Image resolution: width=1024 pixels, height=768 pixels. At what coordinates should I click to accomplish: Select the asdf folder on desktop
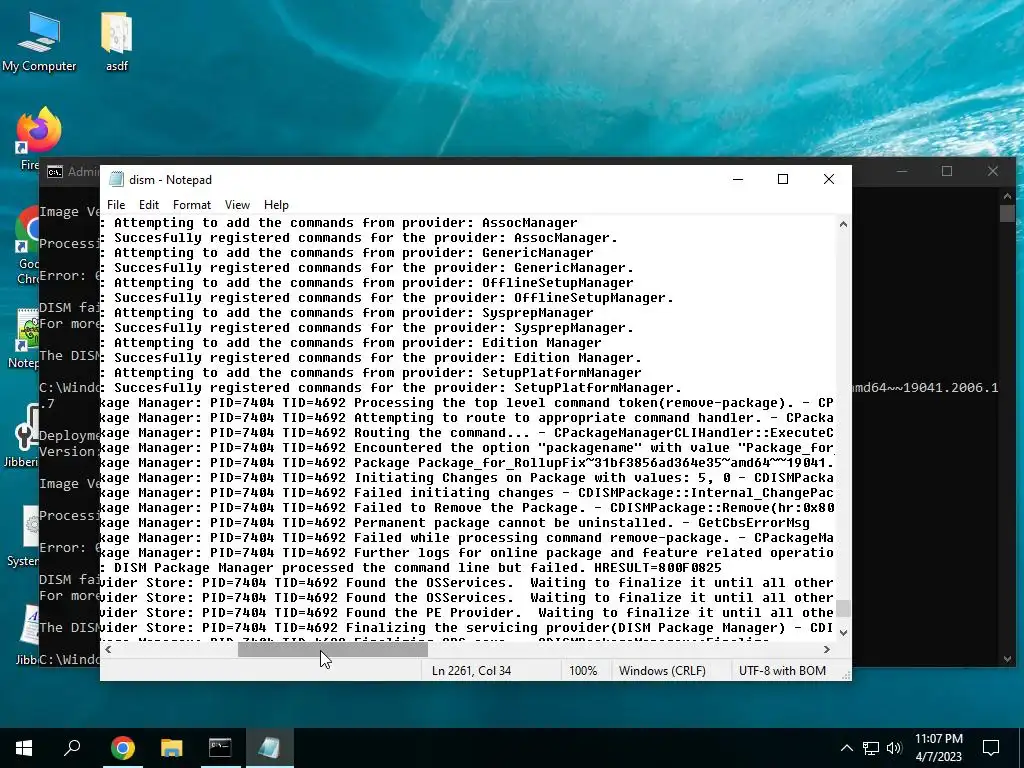(x=117, y=42)
